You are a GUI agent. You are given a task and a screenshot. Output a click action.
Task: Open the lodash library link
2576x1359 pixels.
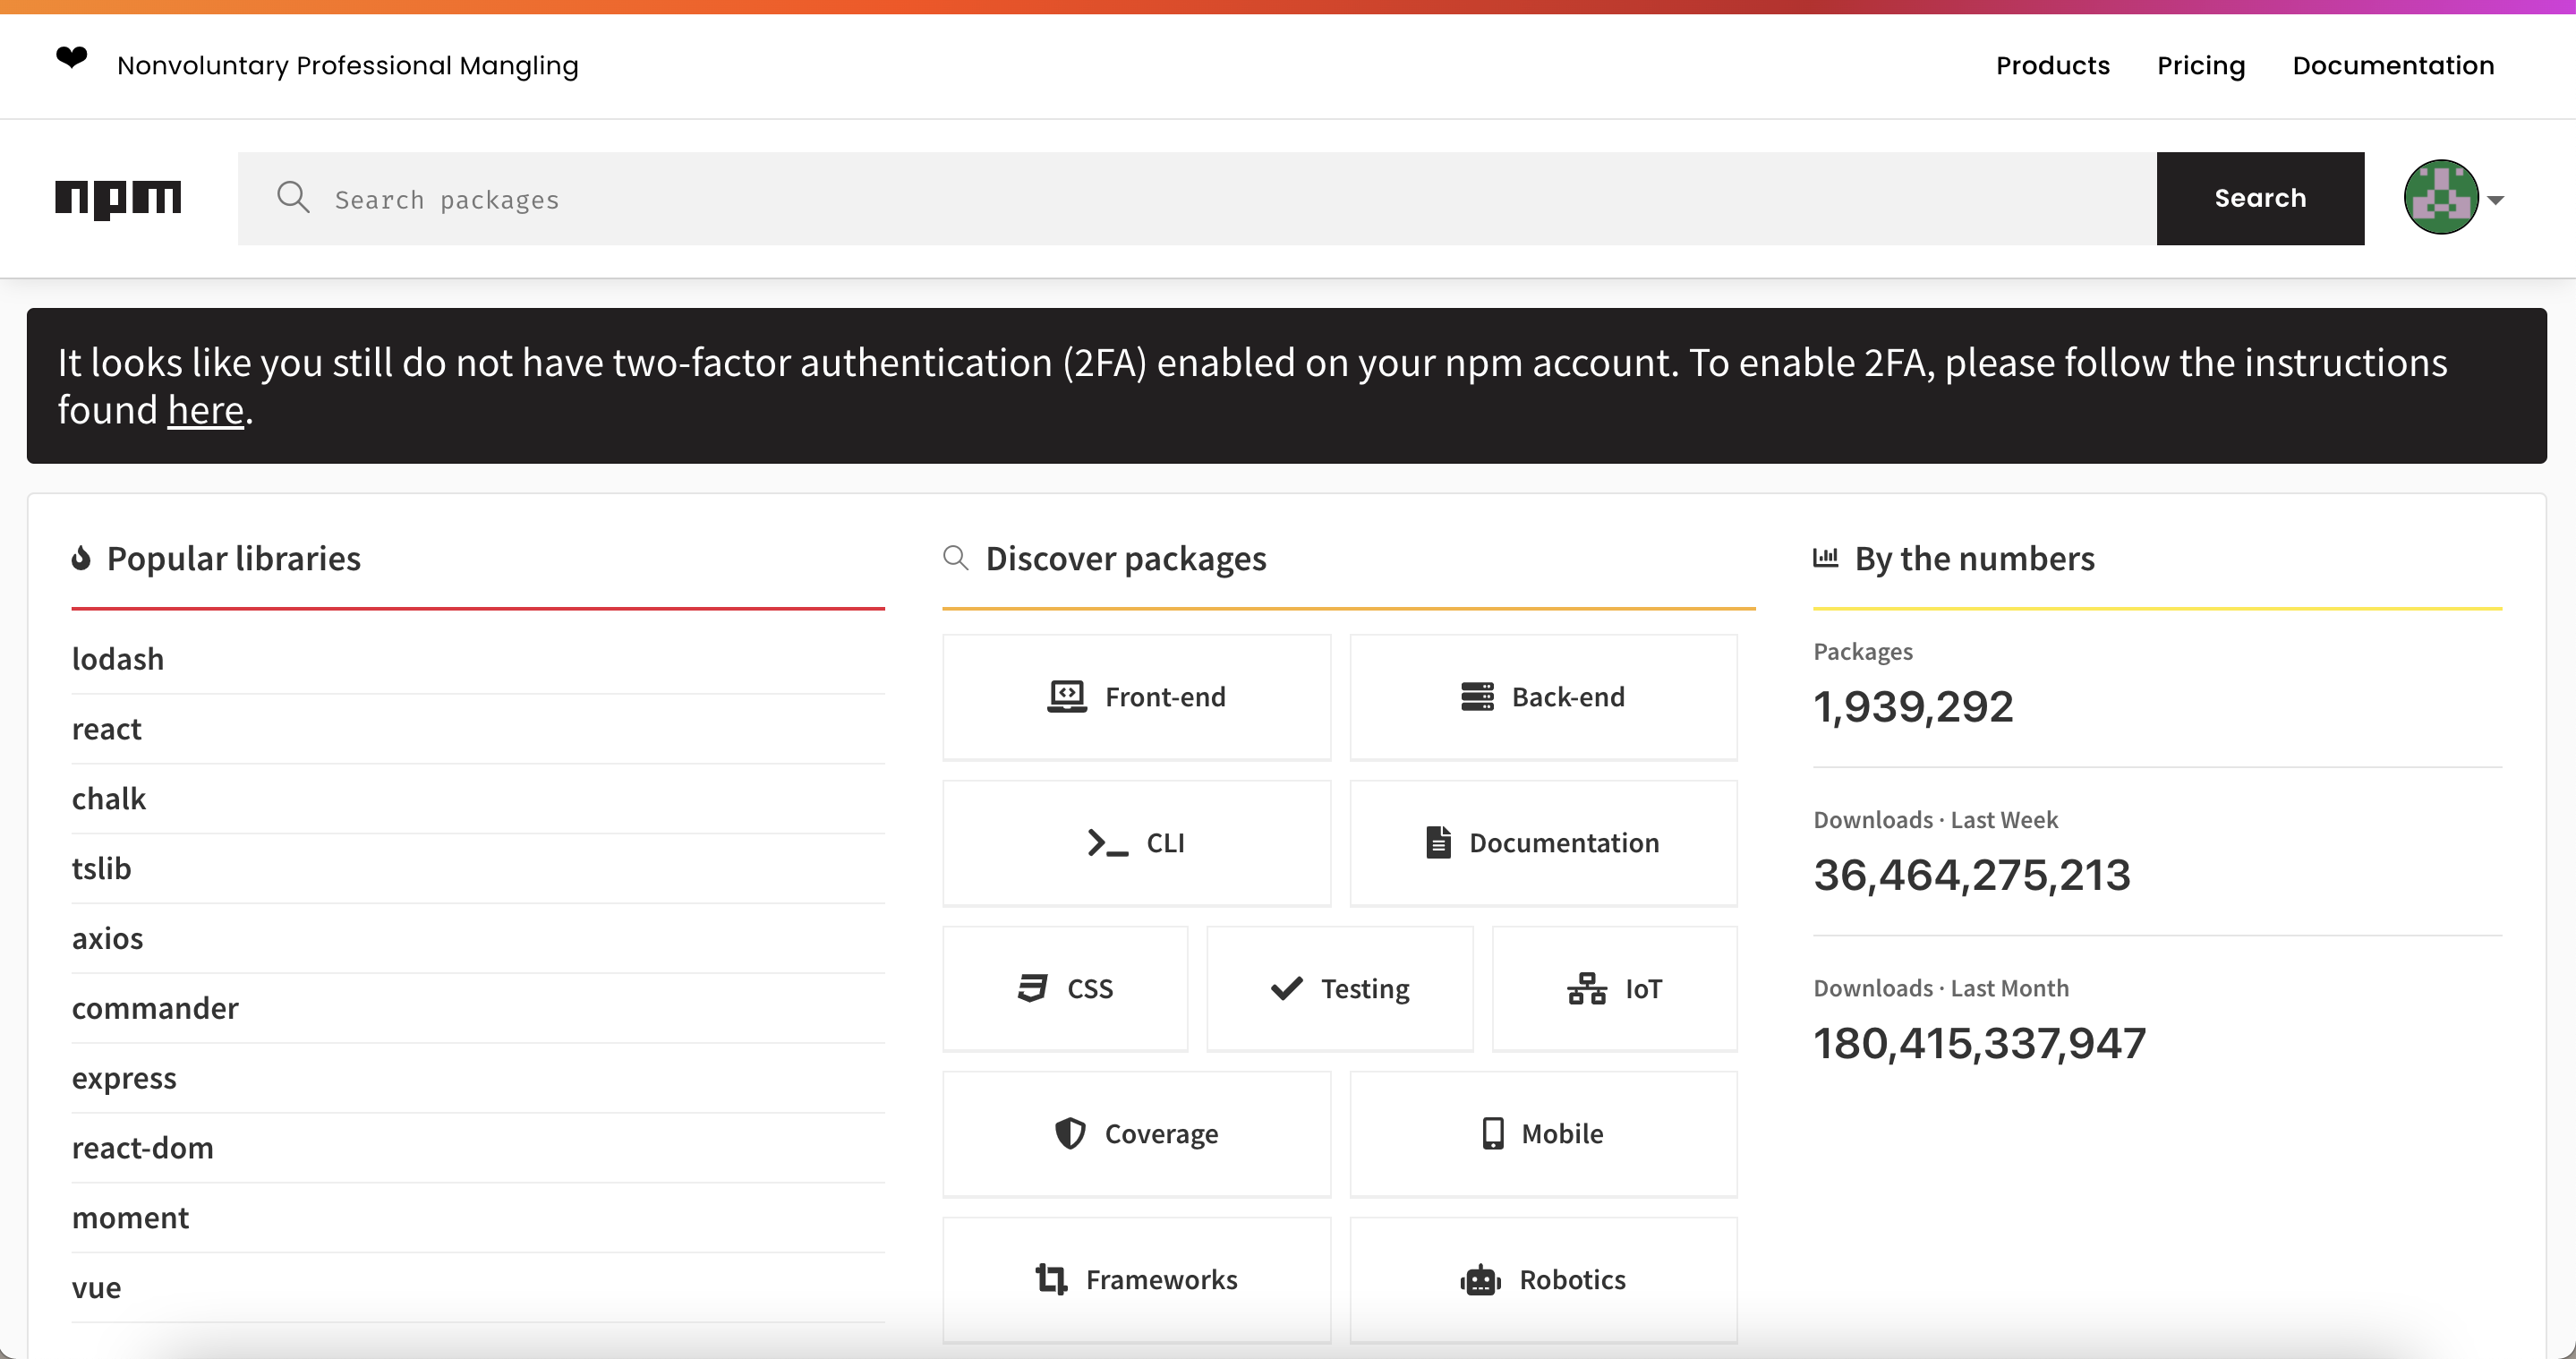point(118,659)
